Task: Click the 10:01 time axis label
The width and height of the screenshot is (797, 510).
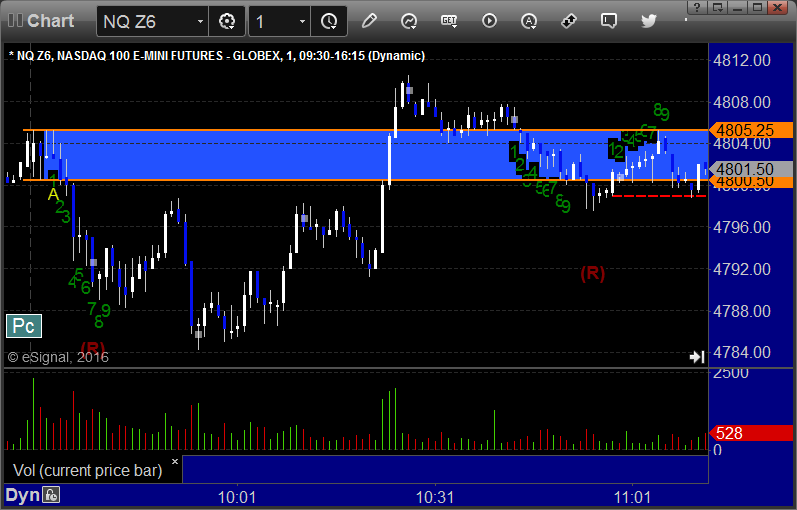Action: 237,497
